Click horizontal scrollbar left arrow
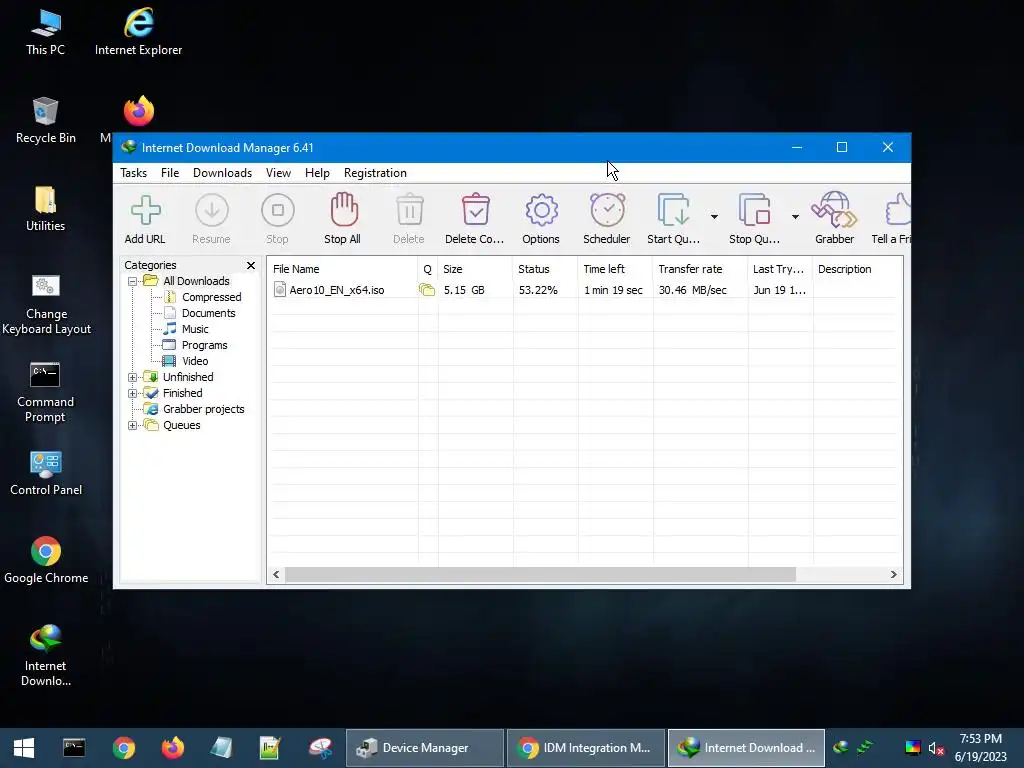 [276, 575]
